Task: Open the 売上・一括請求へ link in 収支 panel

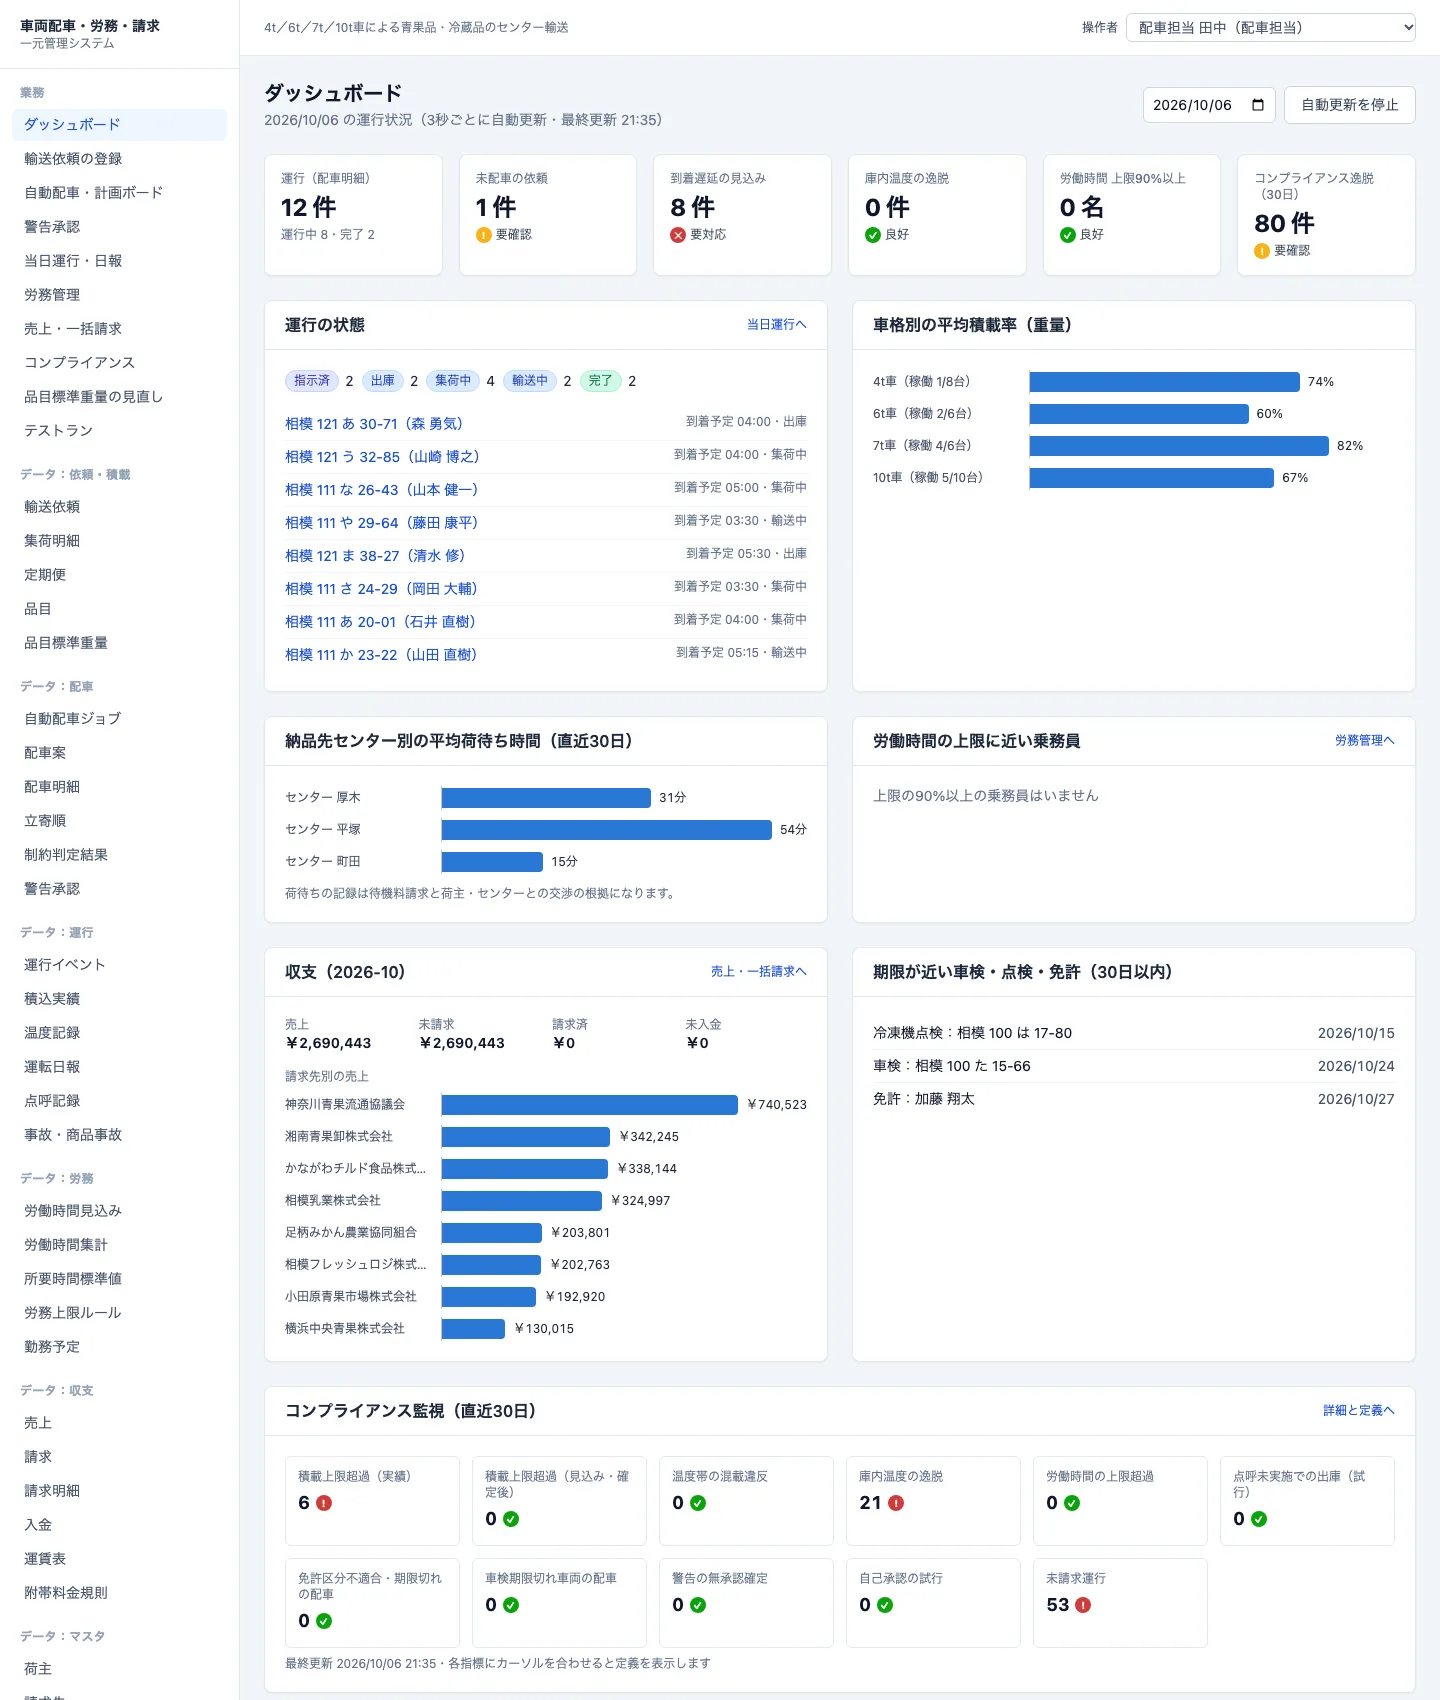Action: point(758,972)
